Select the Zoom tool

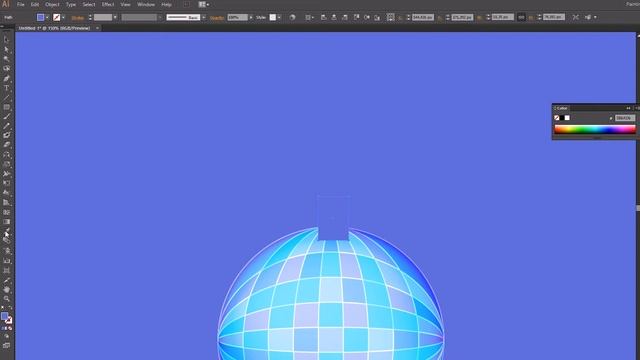6,299
